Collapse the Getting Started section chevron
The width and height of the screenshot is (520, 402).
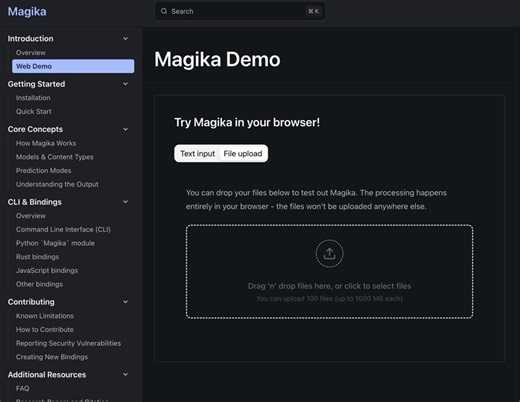[125, 84]
